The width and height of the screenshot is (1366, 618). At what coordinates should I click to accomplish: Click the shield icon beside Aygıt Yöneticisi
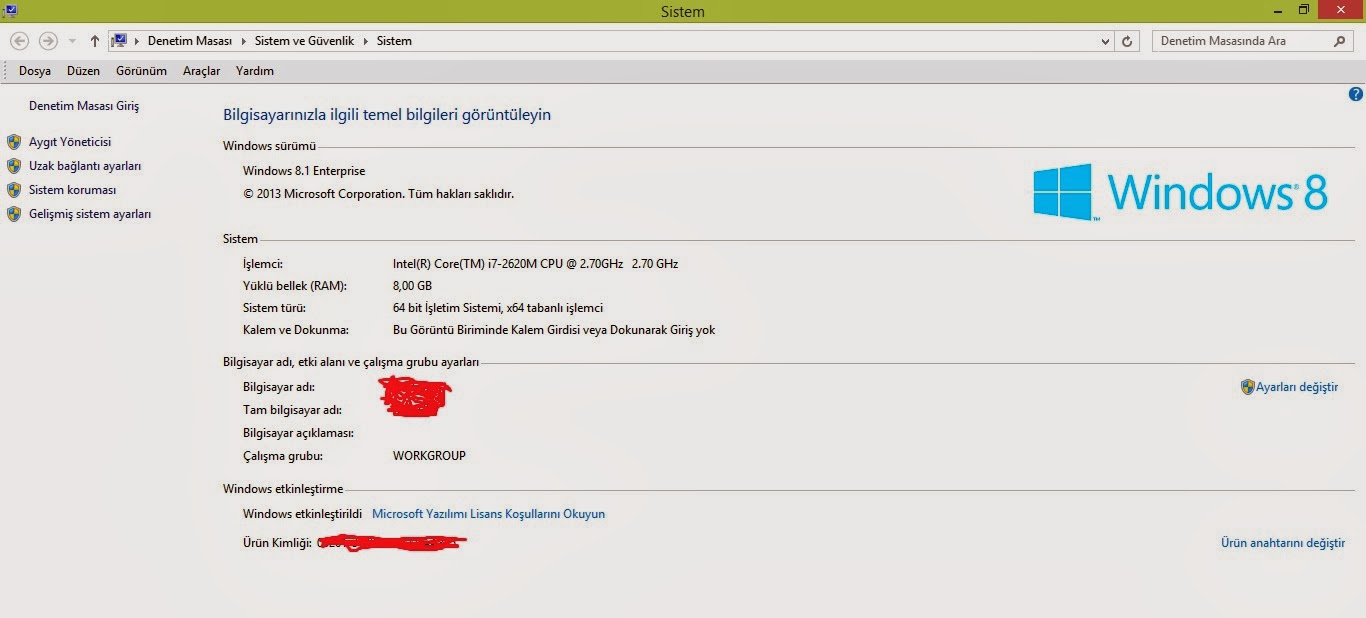14,142
